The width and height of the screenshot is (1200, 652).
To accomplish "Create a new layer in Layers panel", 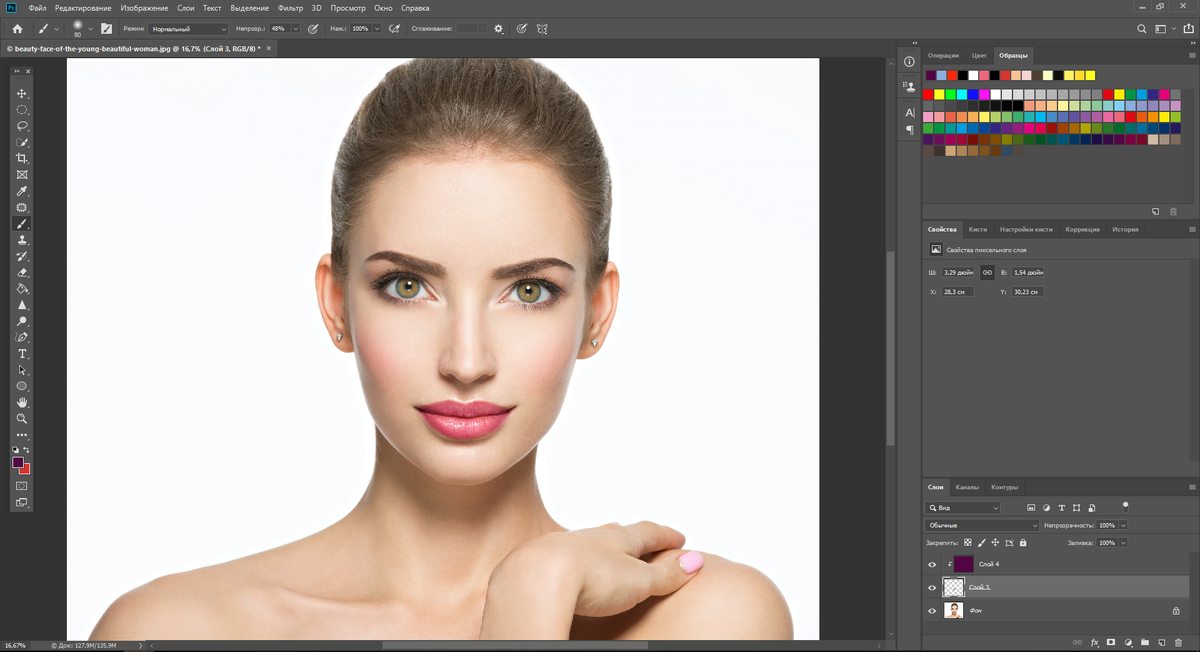I will pyautogui.click(x=1162, y=642).
